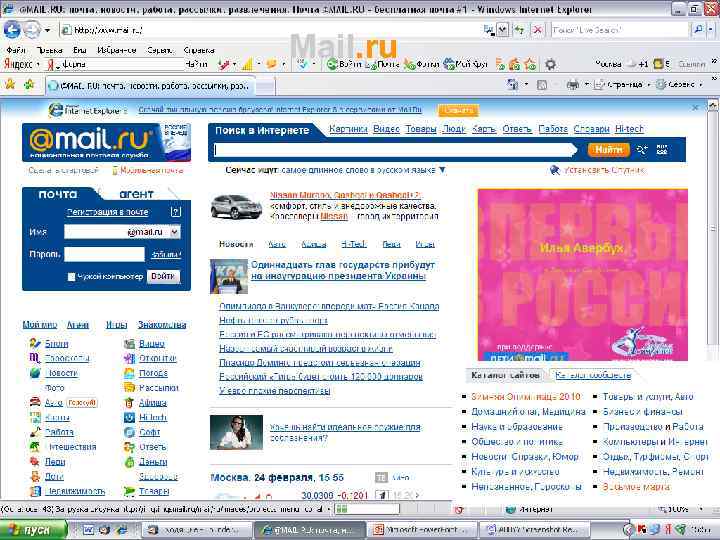Click the Add to Favorites star-plus icon

coord(30,84)
